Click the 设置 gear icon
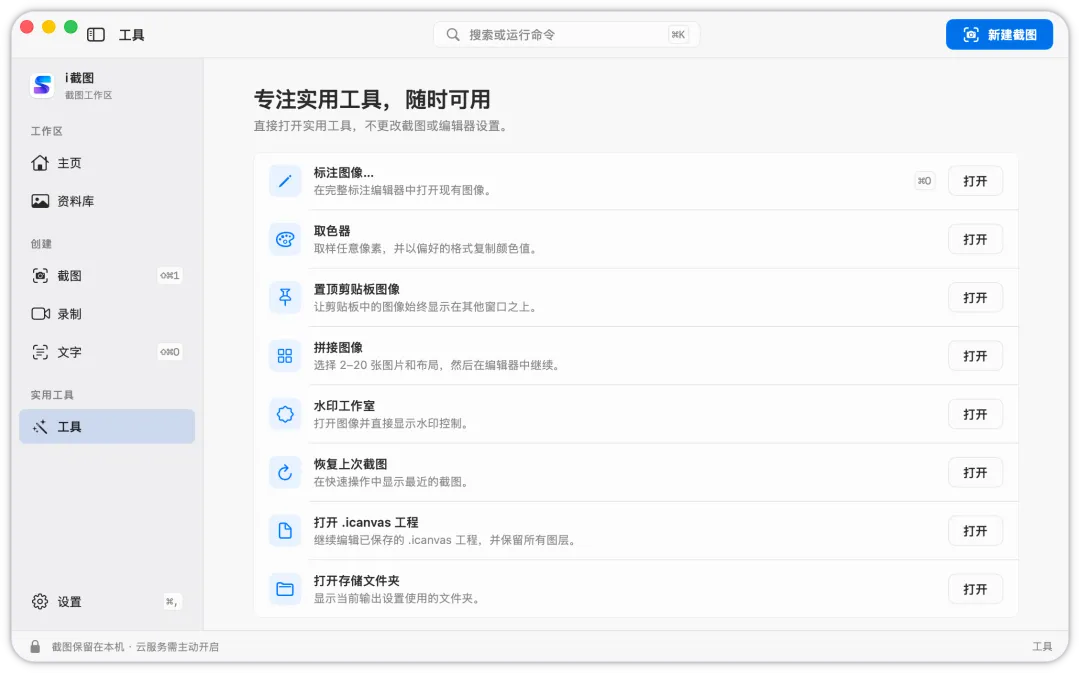Screen dimensions: 1080x673 coord(40,601)
